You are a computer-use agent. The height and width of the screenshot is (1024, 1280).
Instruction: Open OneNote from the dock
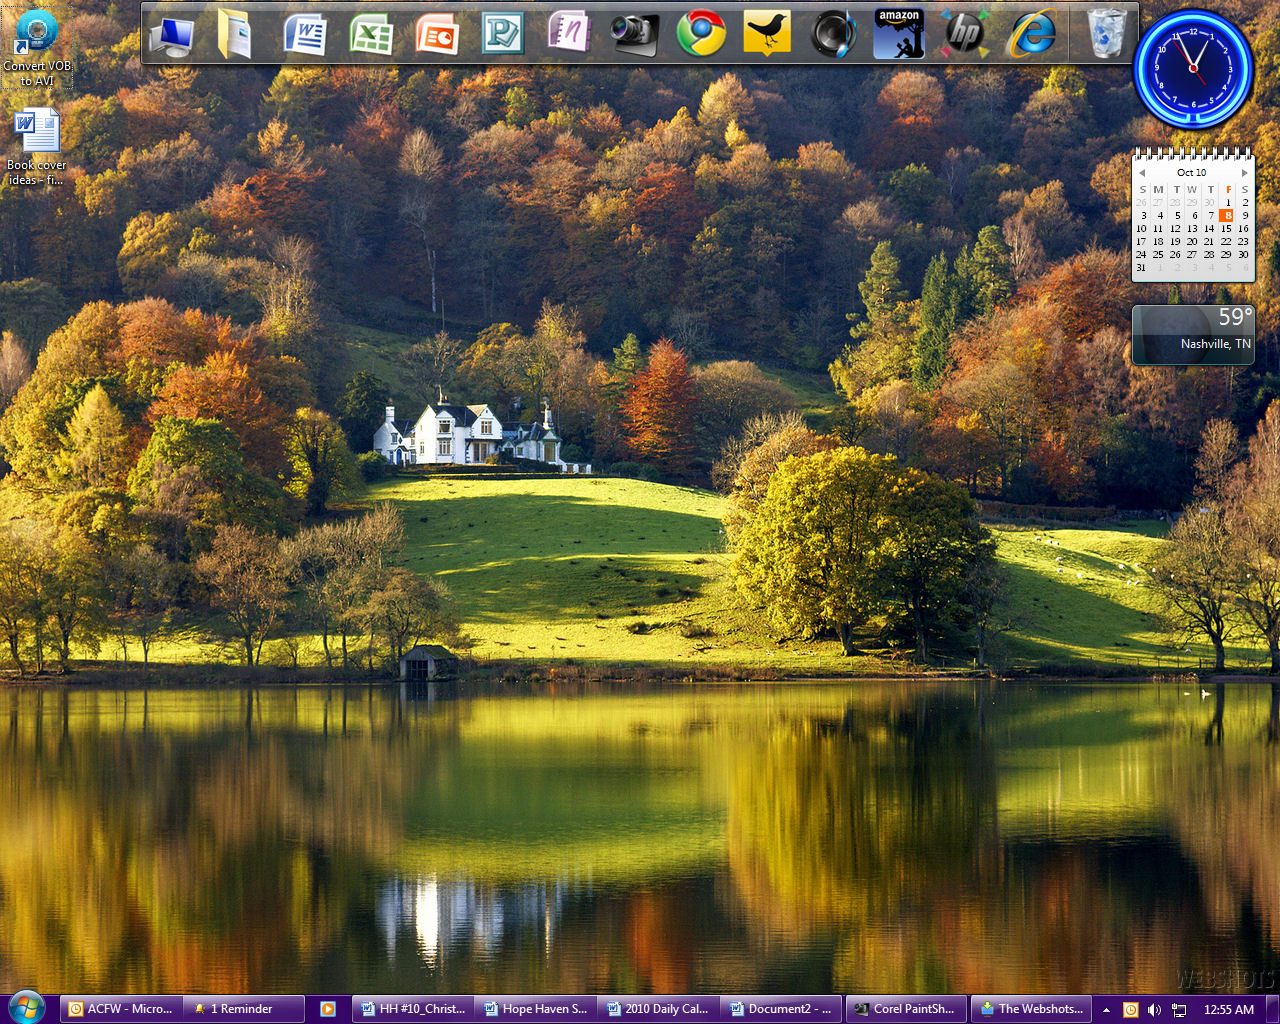click(x=568, y=34)
